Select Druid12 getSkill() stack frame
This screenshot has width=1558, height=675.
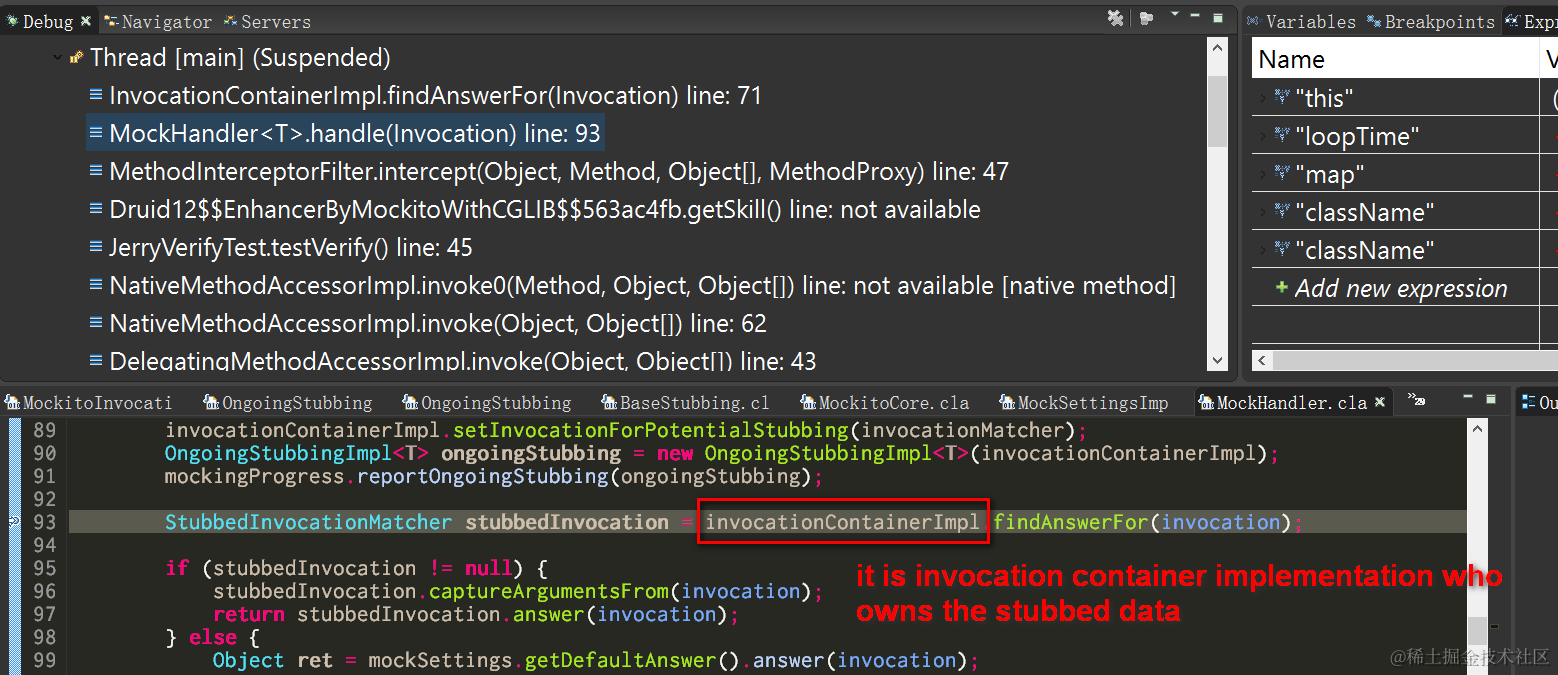click(x=545, y=210)
